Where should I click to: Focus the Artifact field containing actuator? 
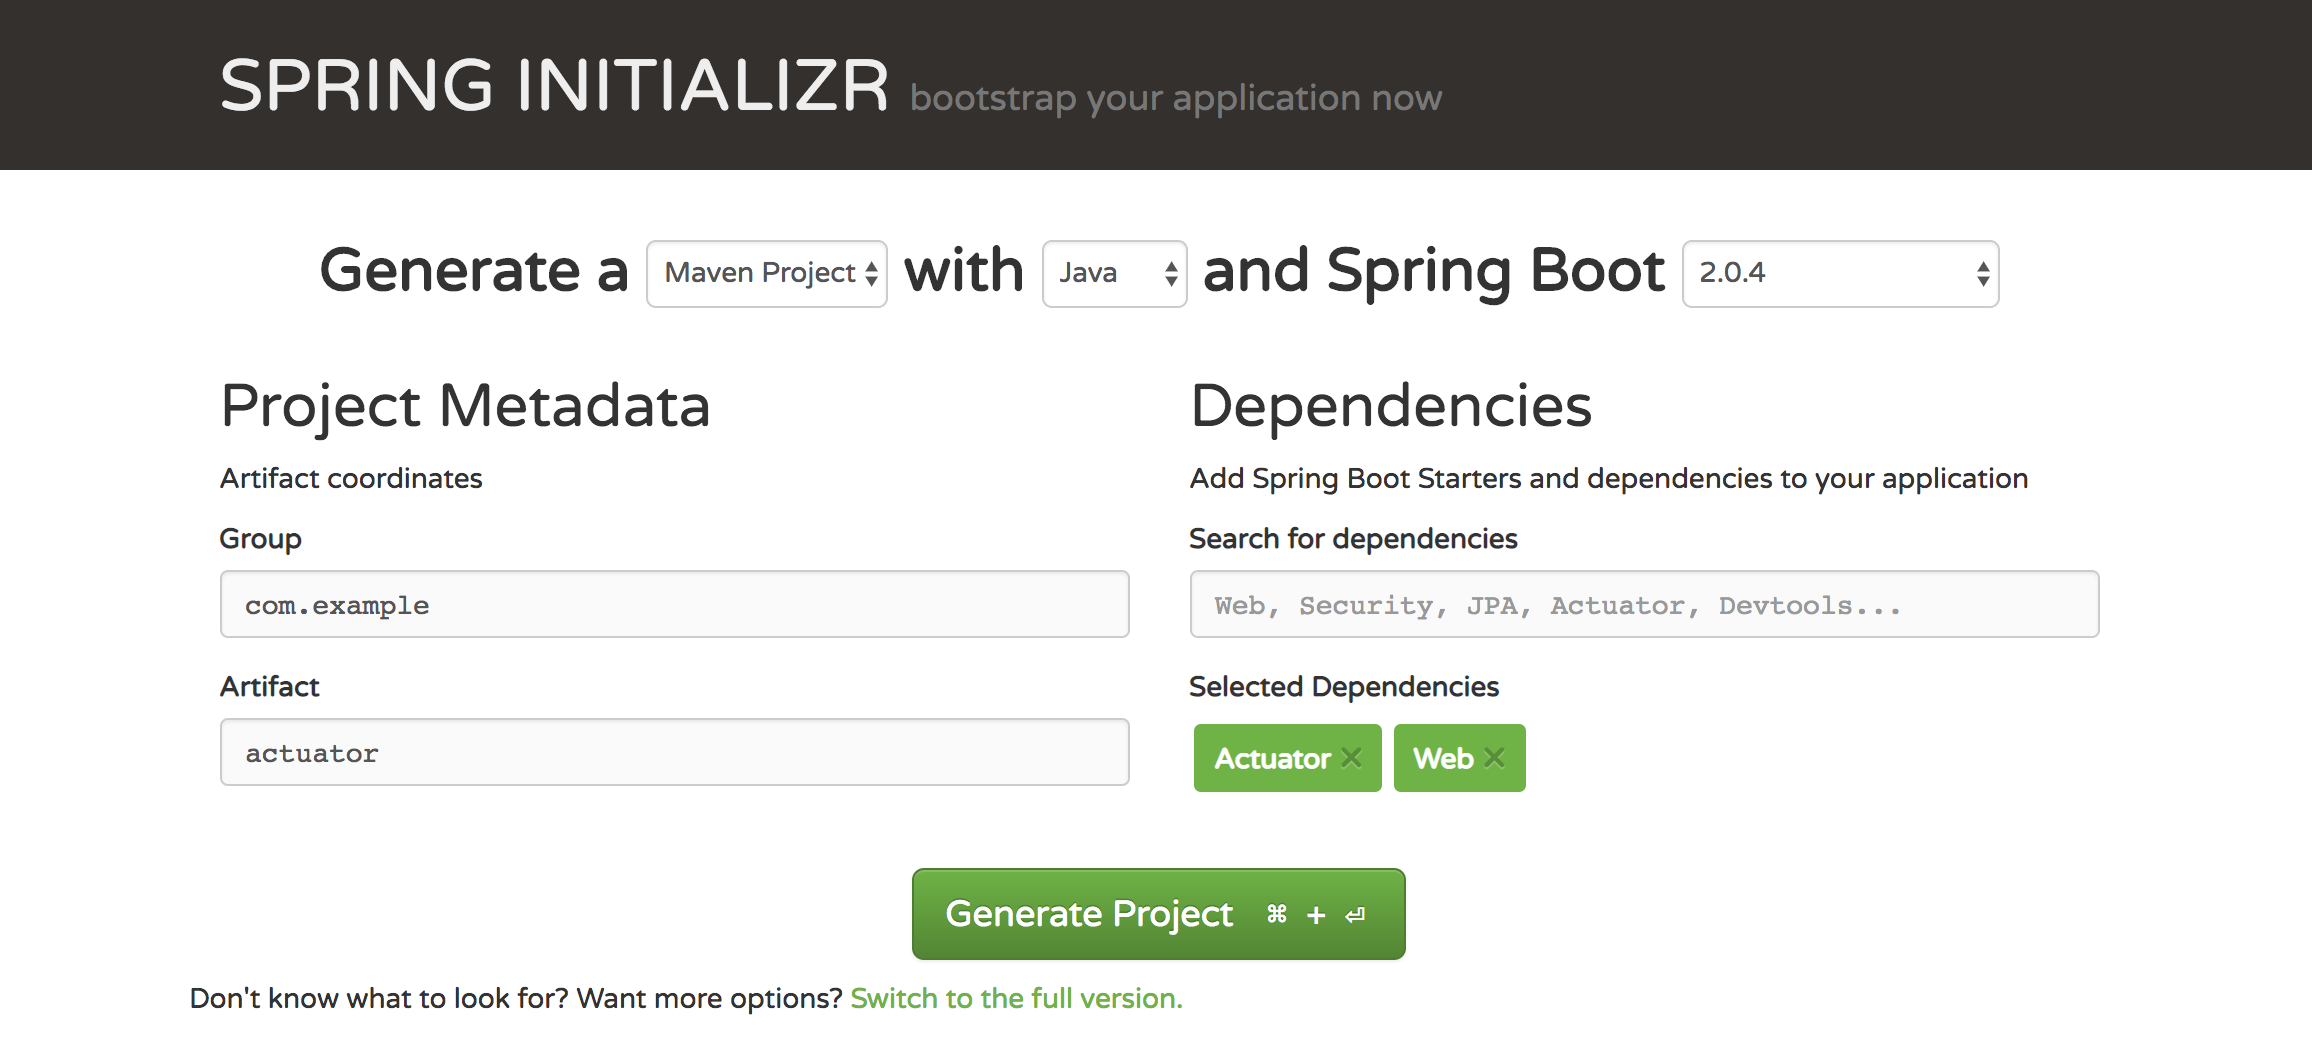pos(674,751)
